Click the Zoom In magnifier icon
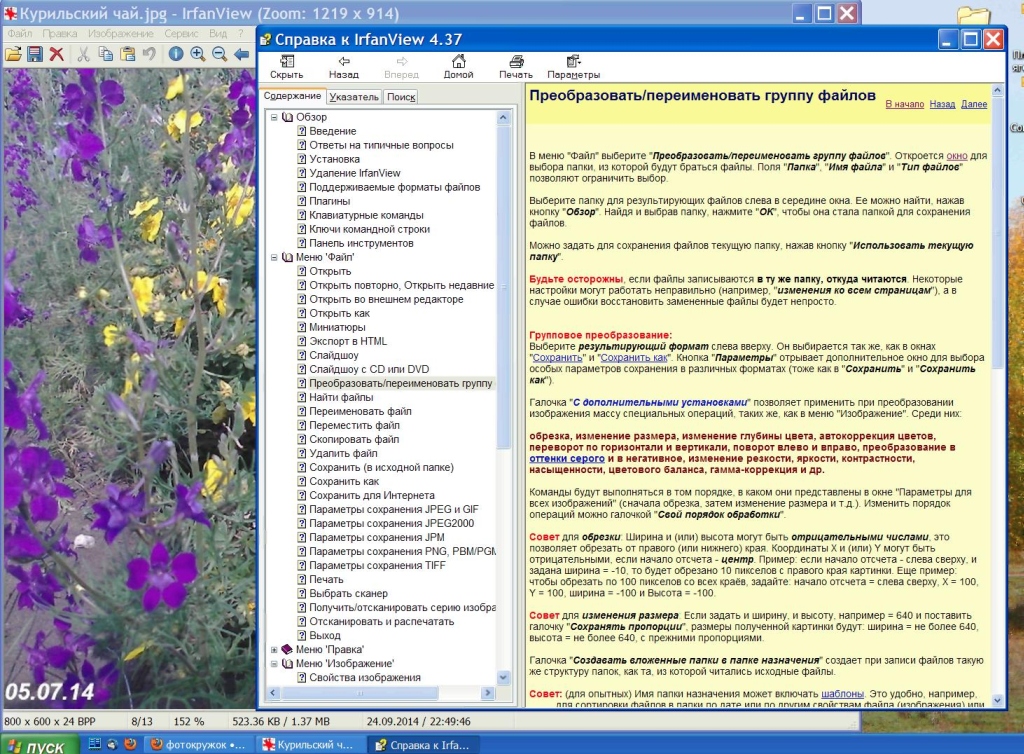Screen dimensions: 1024x754 click(x=198, y=54)
